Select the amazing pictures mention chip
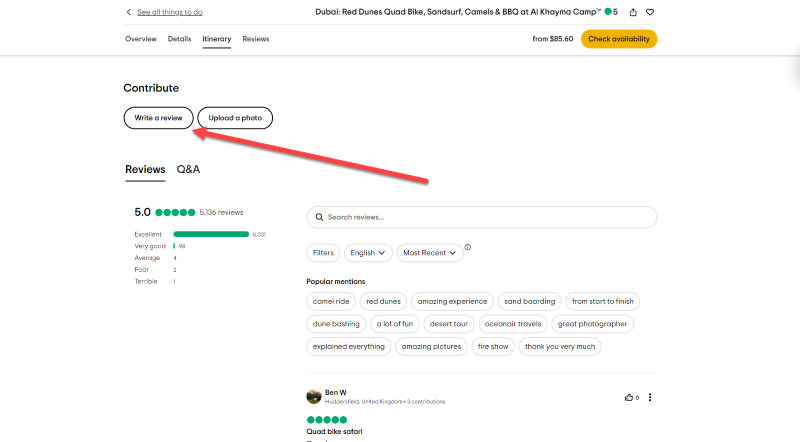This screenshot has height=442, width=800. [431, 347]
